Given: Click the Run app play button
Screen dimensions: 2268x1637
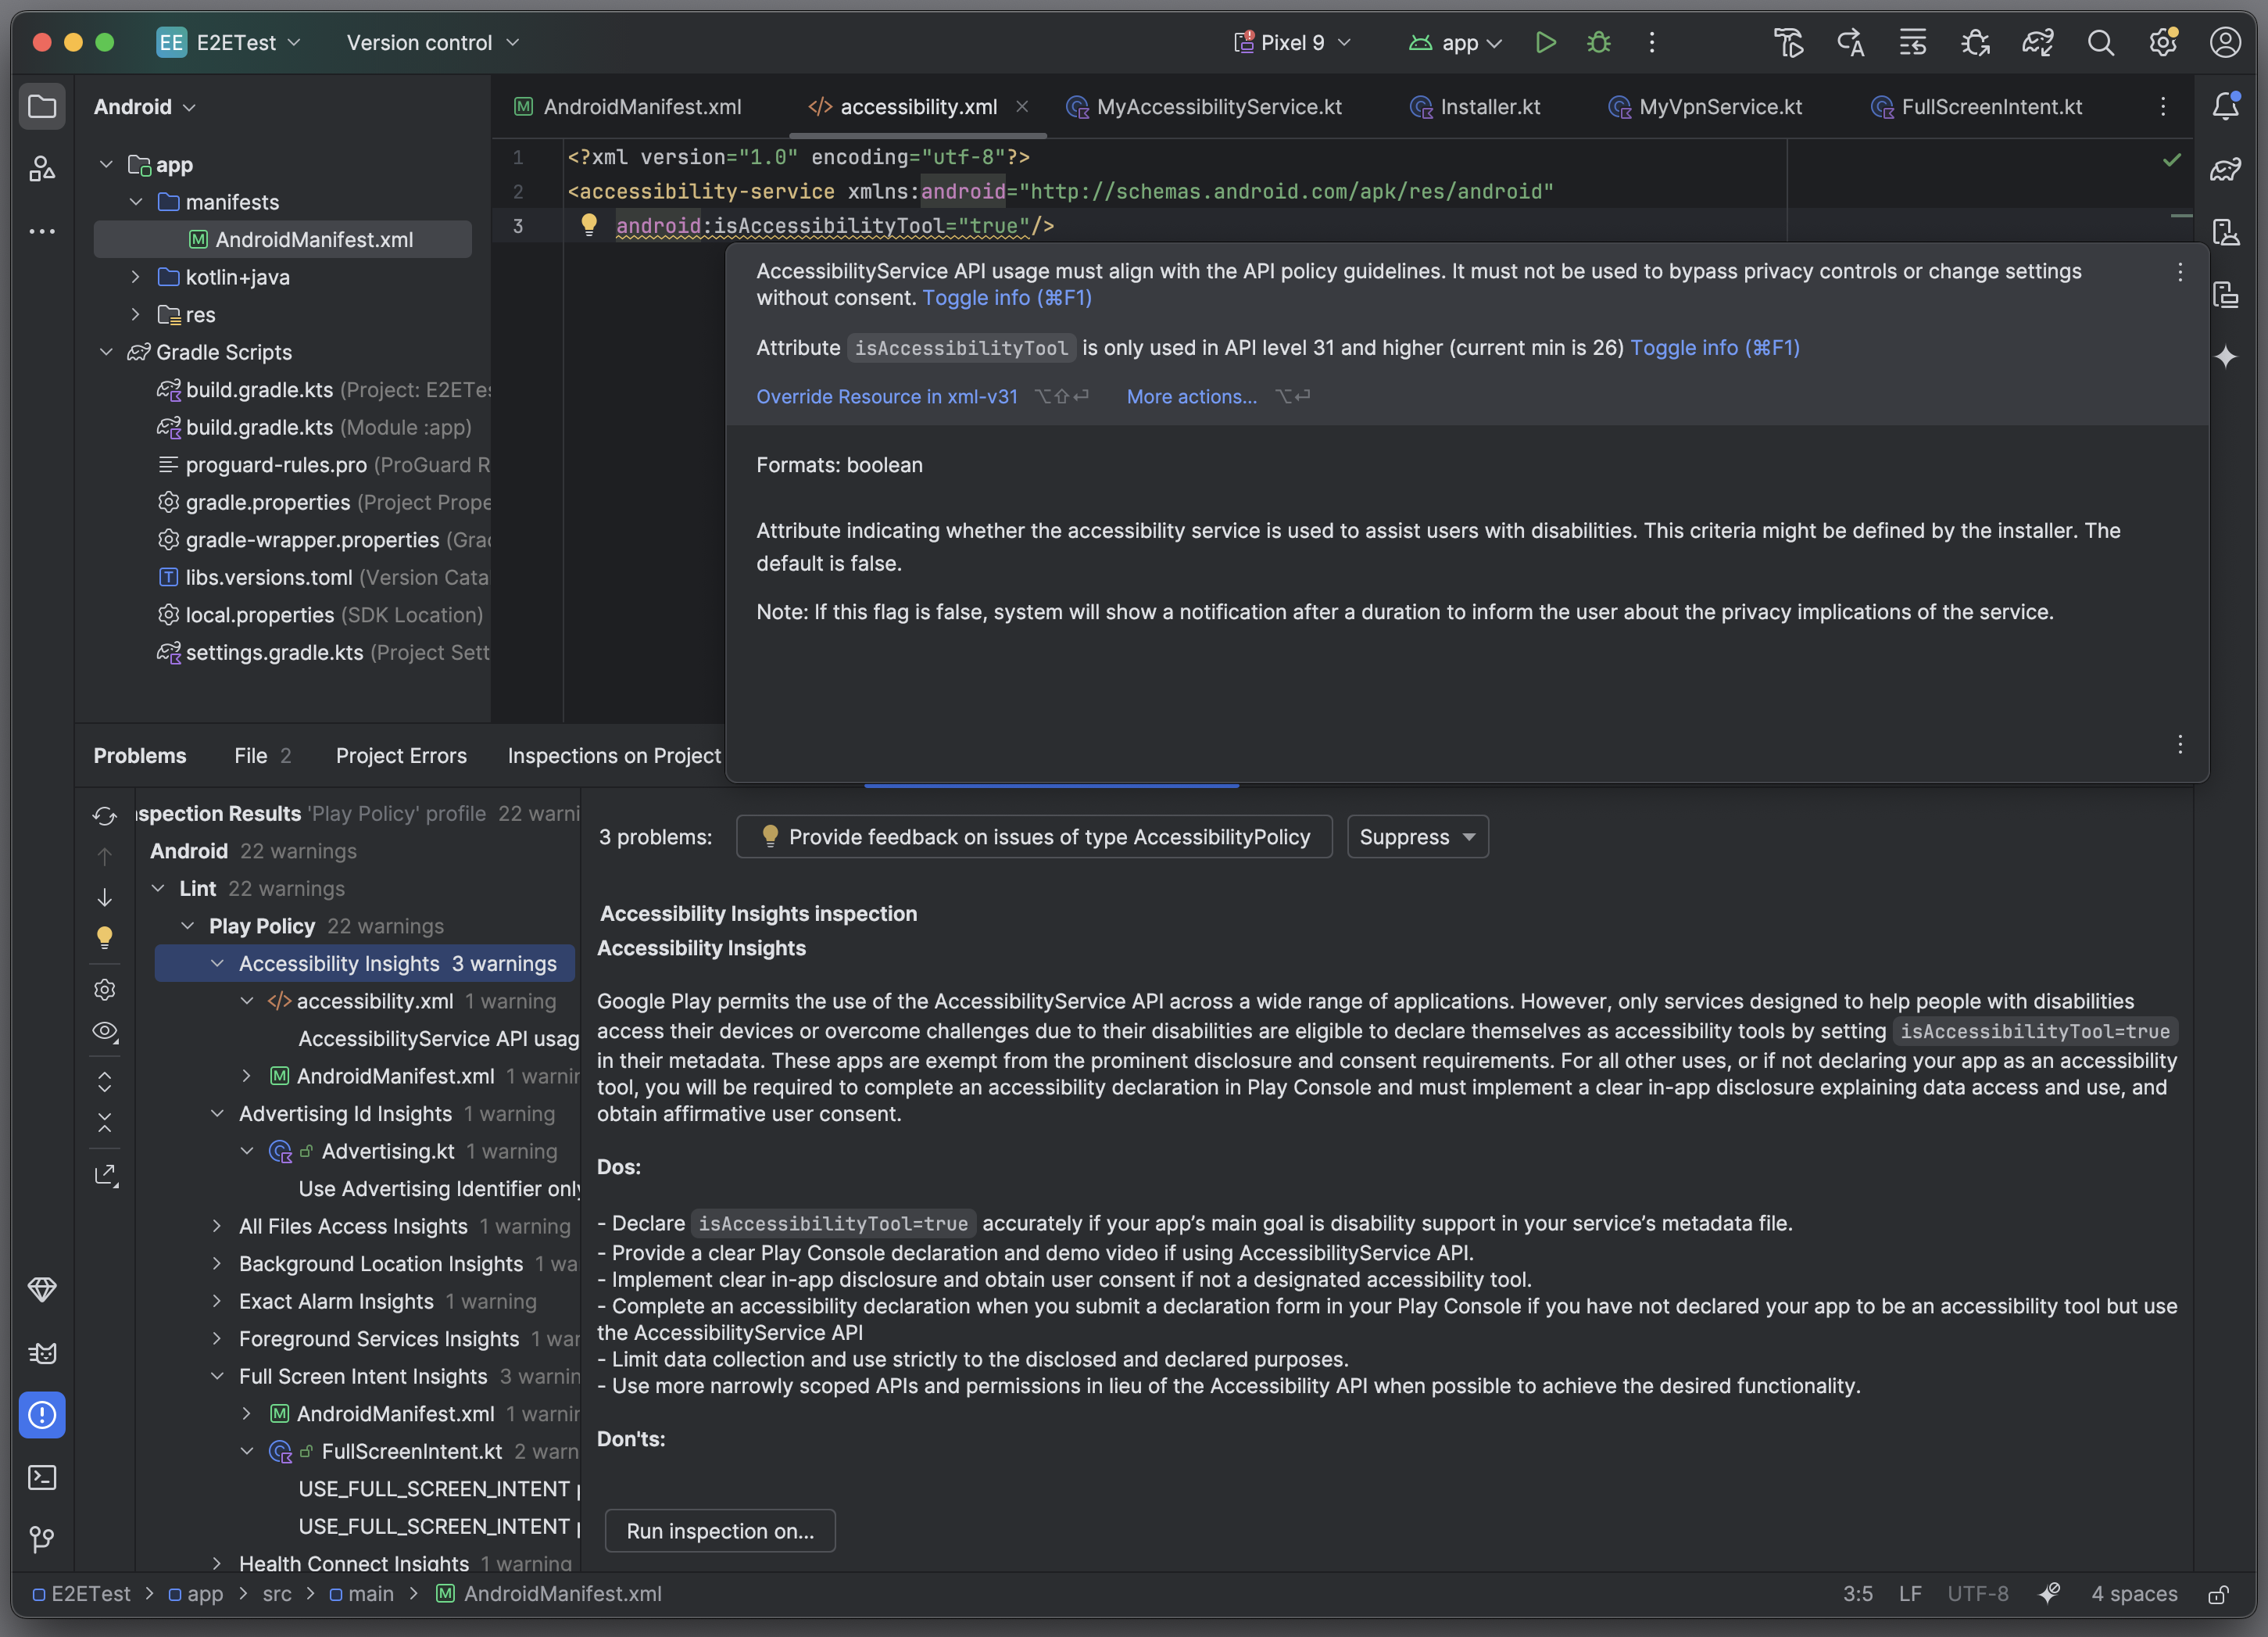Looking at the screenshot, I should click(1545, 43).
